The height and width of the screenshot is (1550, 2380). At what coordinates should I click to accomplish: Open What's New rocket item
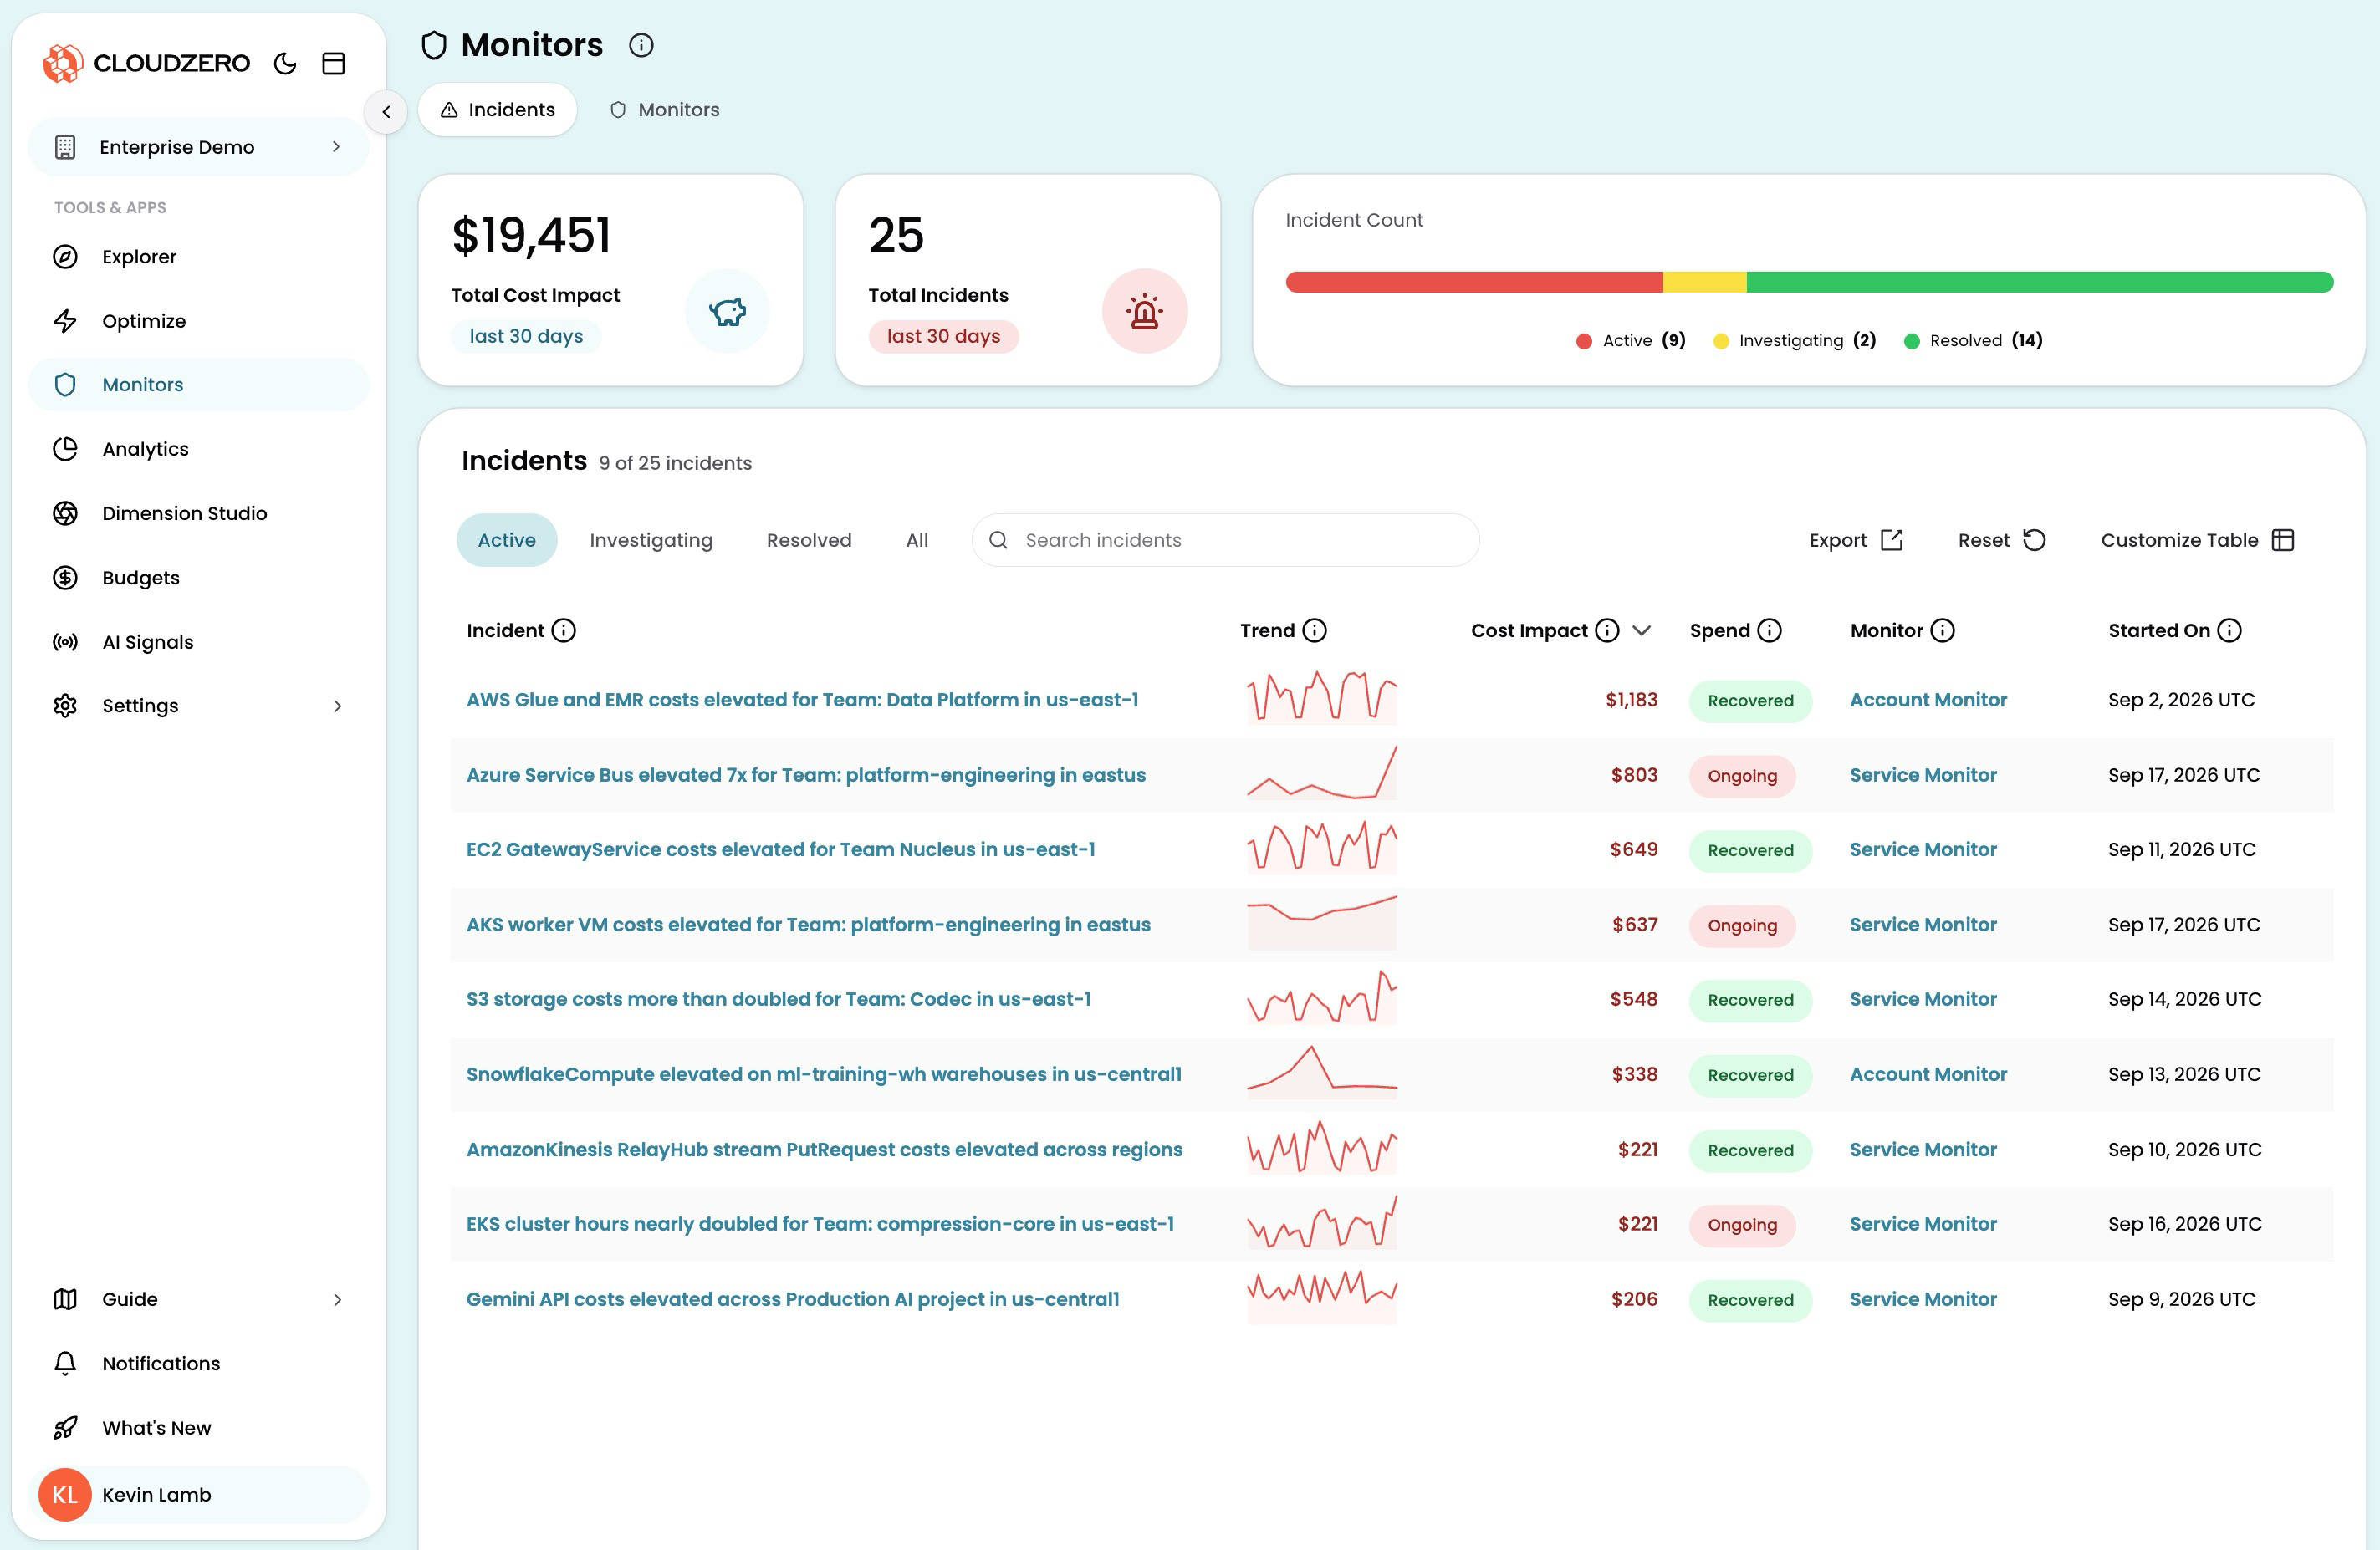click(x=198, y=1428)
